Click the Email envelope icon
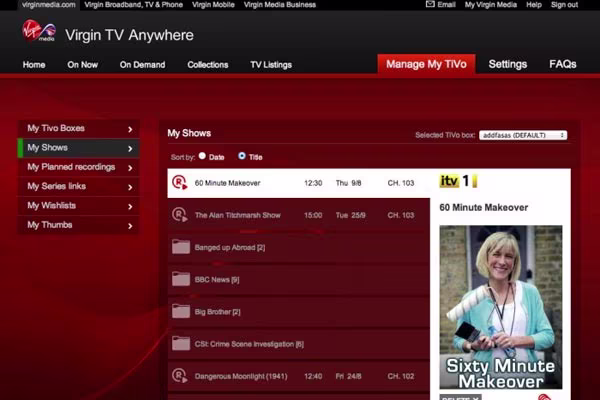Image resolution: width=600 pixels, height=400 pixels. click(x=430, y=4)
